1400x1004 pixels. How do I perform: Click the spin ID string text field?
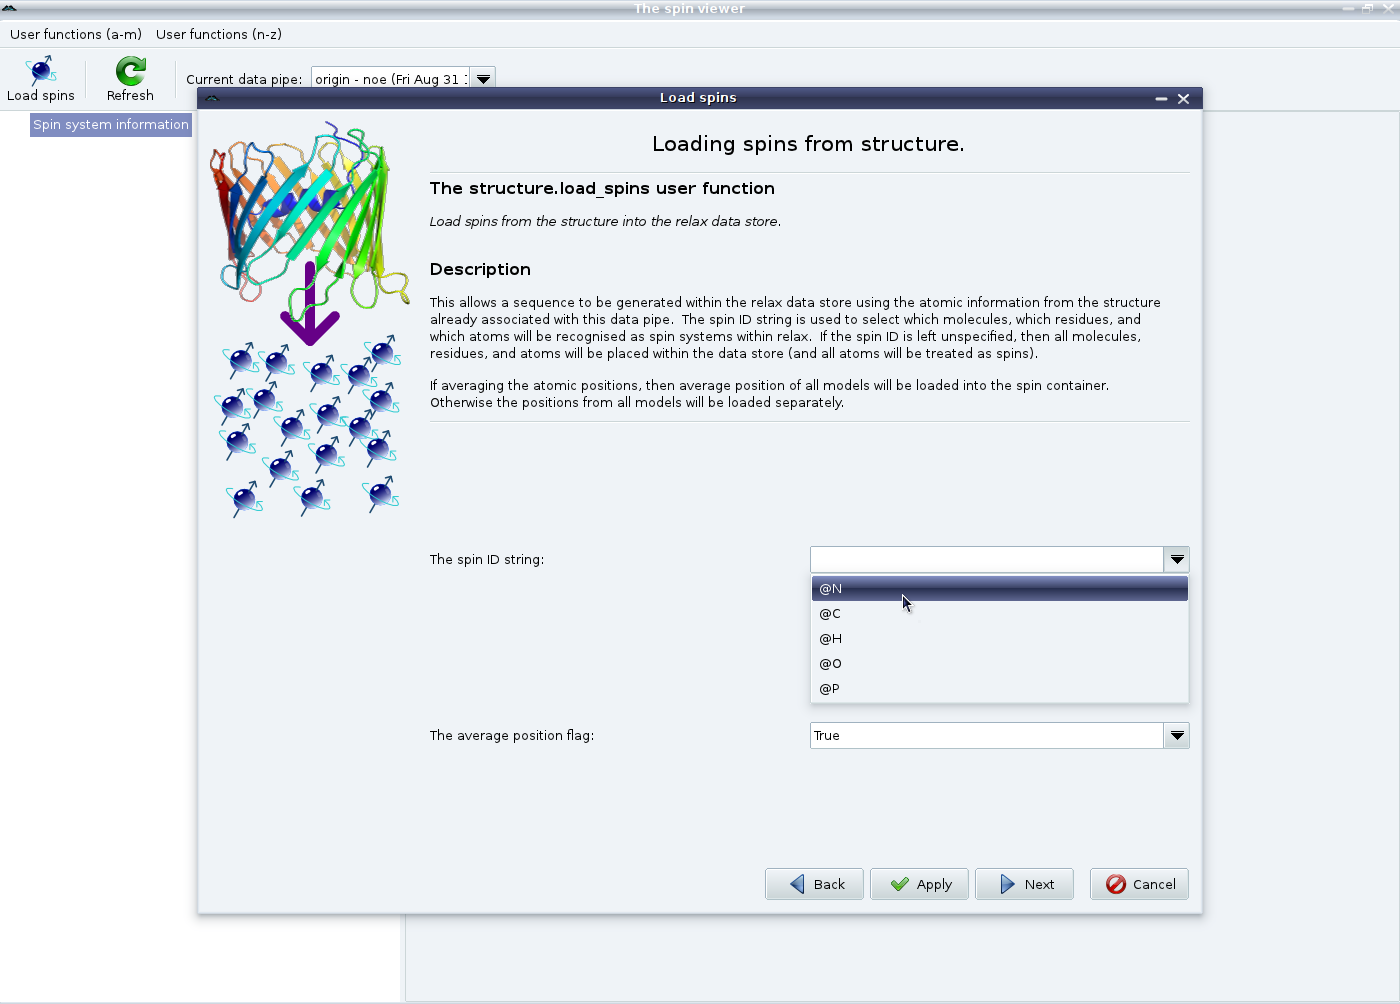point(986,560)
